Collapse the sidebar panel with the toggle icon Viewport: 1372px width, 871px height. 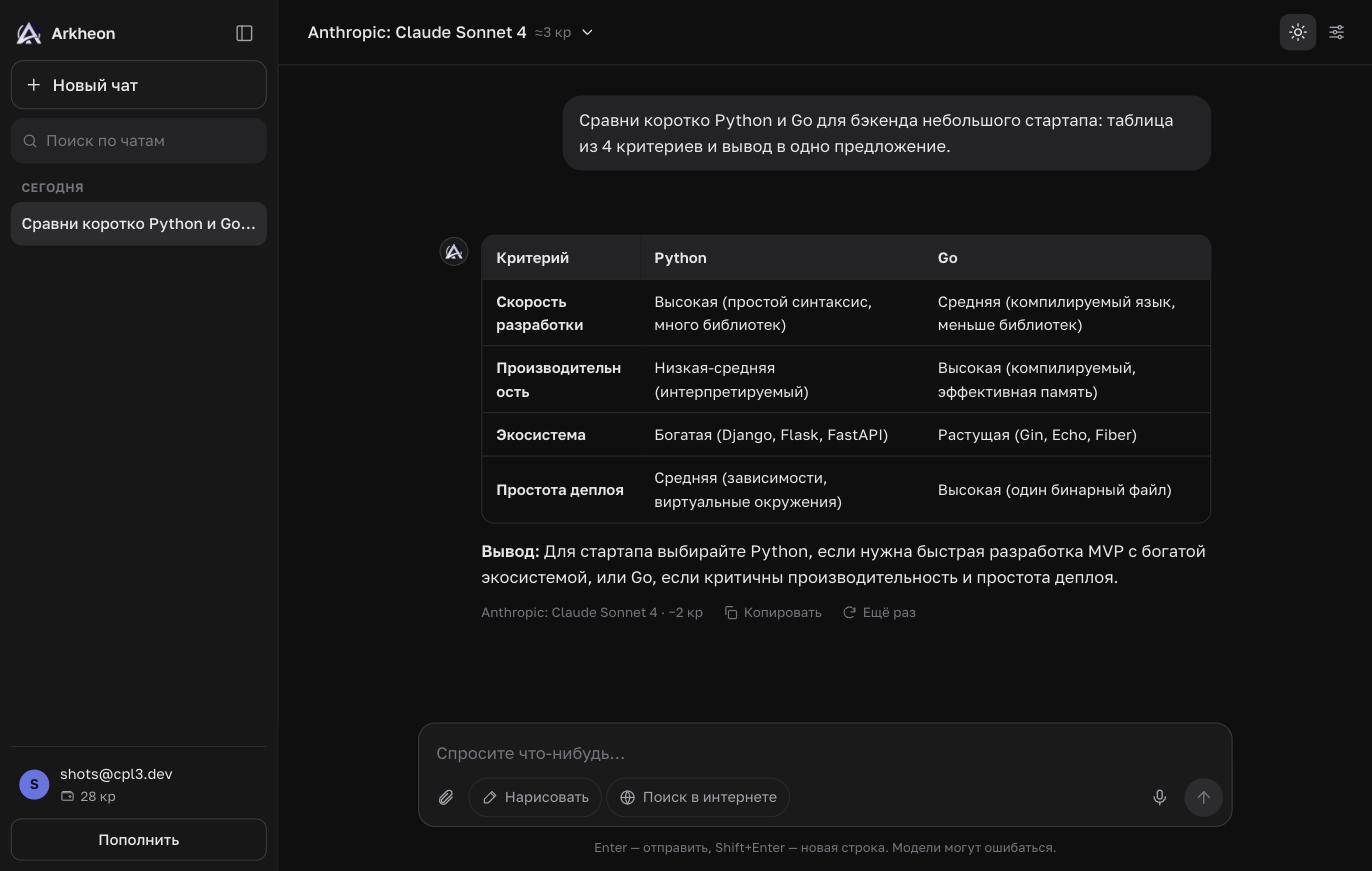pos(244,33)
